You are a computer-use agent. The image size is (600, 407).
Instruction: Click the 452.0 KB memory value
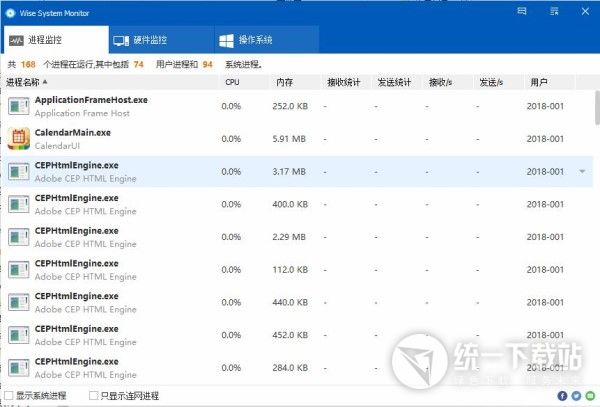(x=290, y=335)
